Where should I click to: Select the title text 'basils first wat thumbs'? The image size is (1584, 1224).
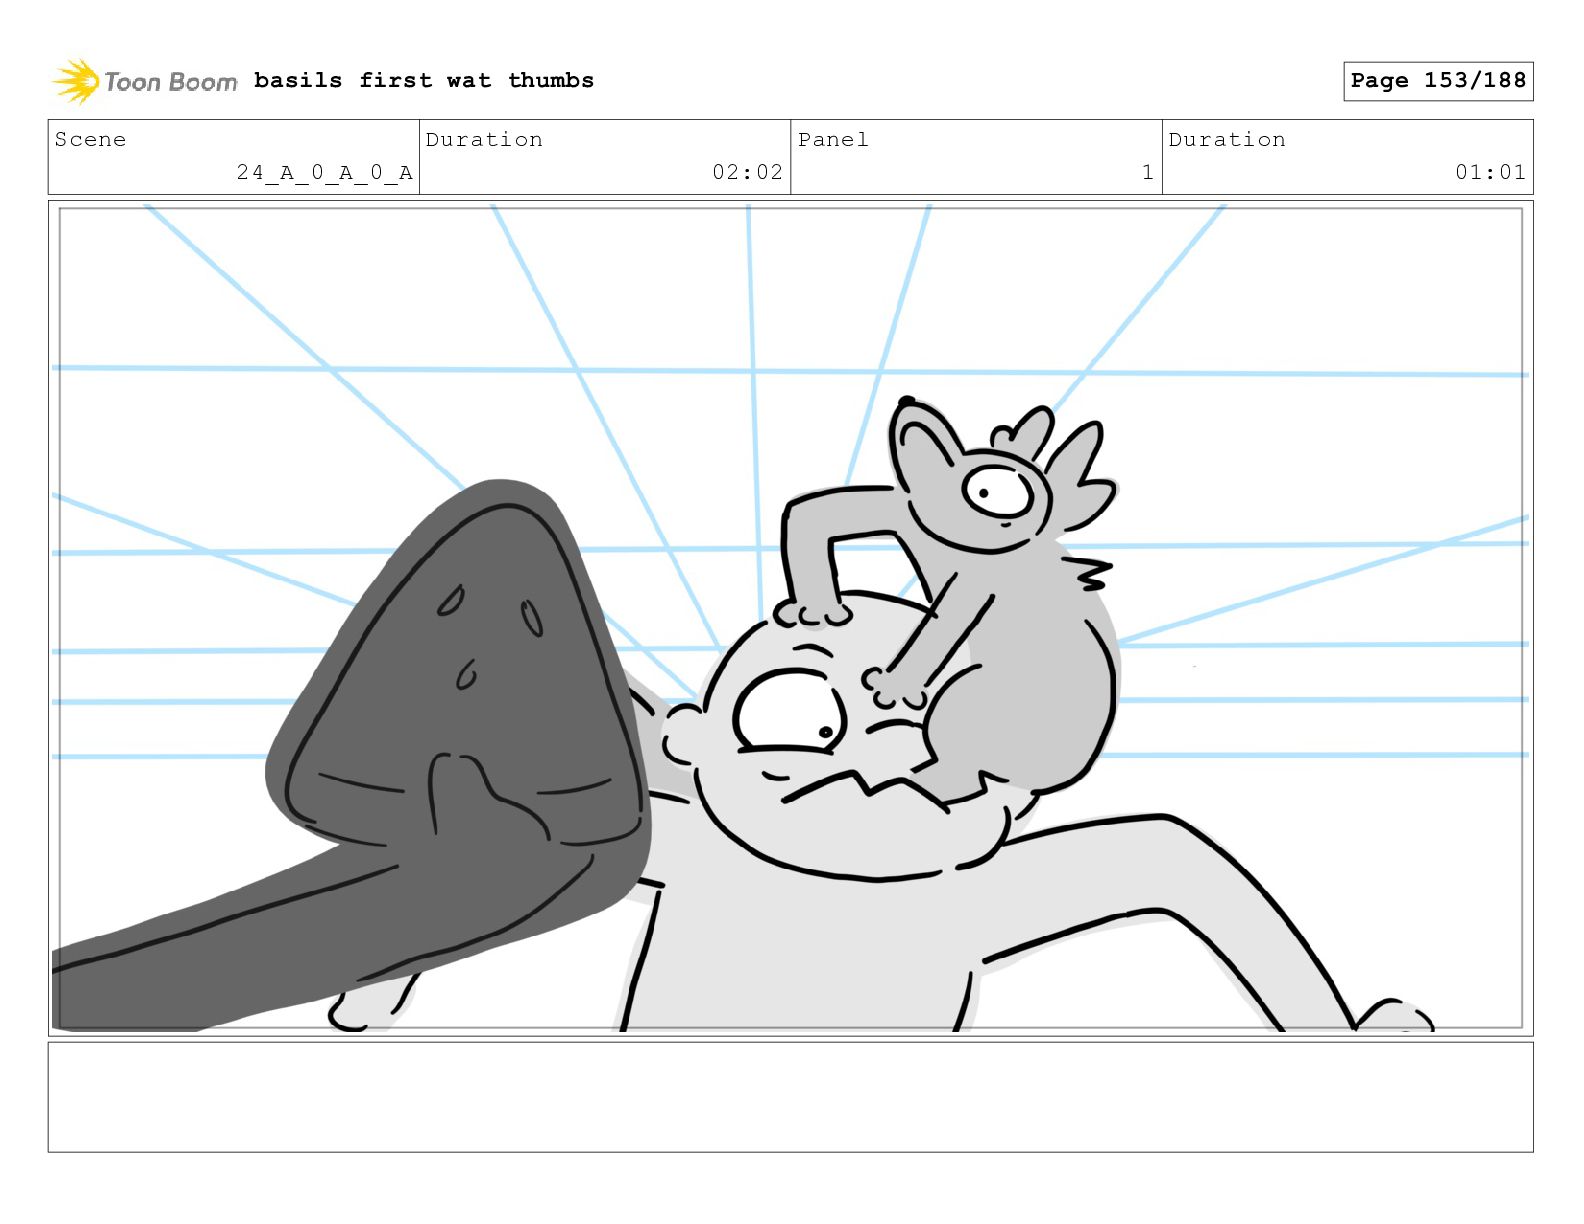coord(424,80)
